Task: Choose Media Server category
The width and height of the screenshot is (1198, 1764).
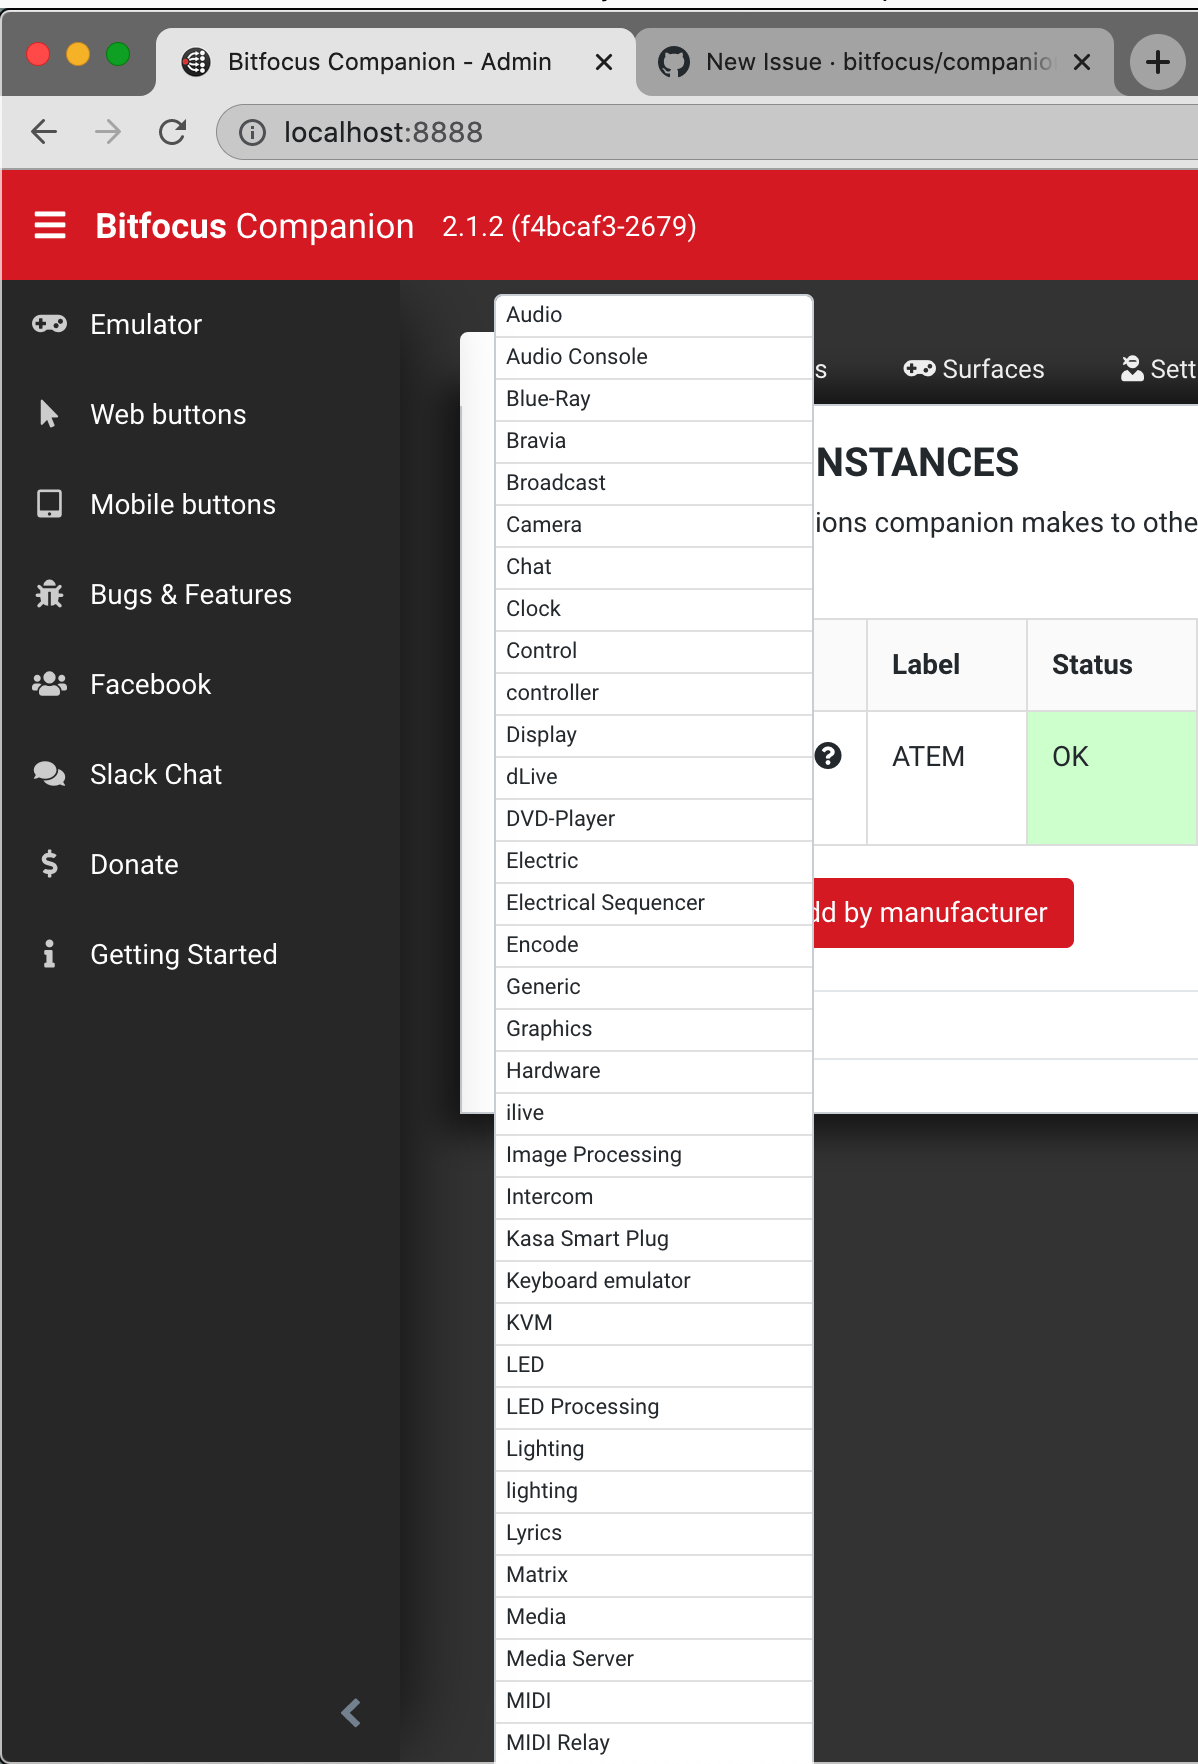Action: click(x=654, y=1659)
